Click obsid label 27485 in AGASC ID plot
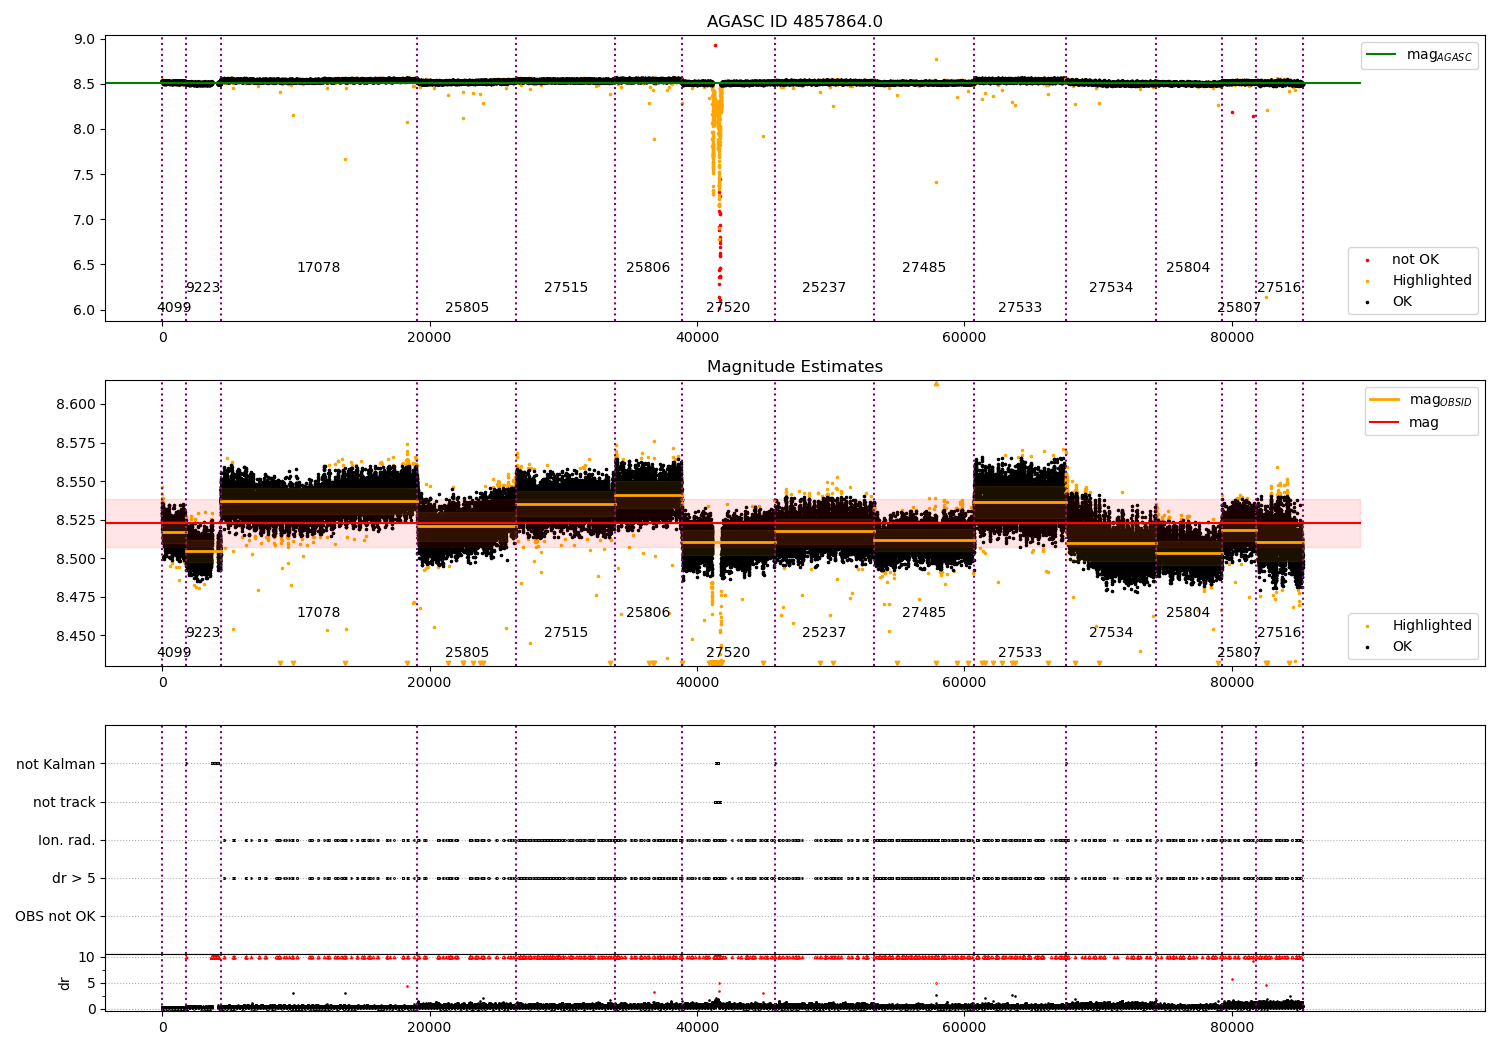 pyautogui.click(x=924, y=267)
